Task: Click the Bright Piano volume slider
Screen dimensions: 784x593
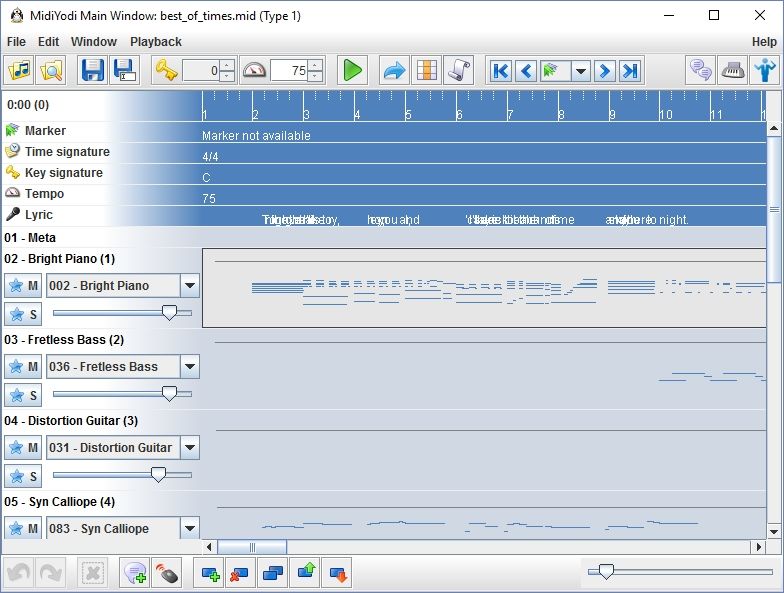Action: (122, 313)
